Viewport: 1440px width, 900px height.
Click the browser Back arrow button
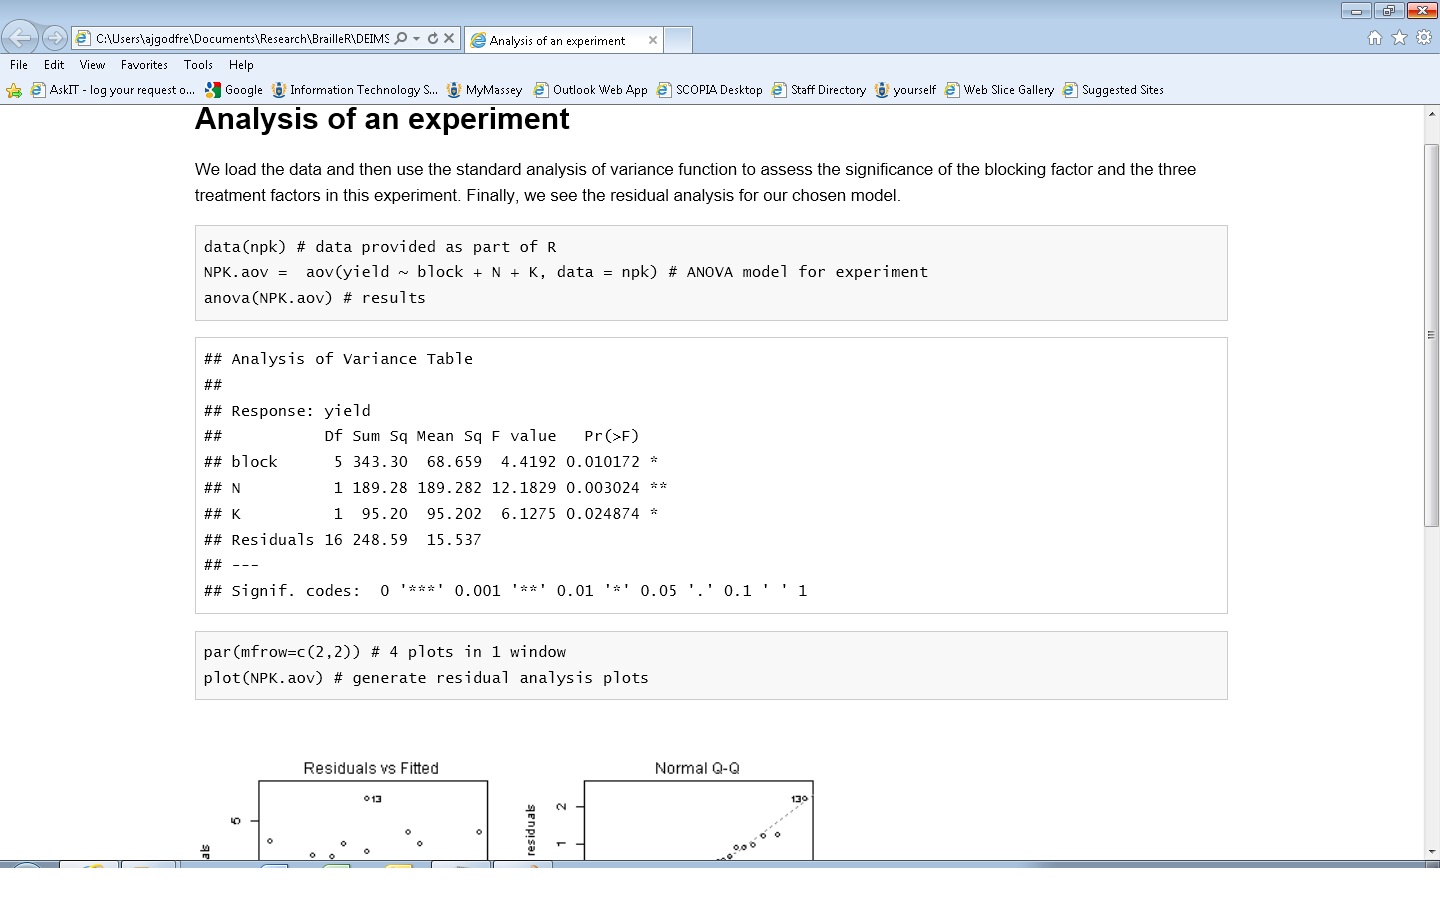click(20, 38)
